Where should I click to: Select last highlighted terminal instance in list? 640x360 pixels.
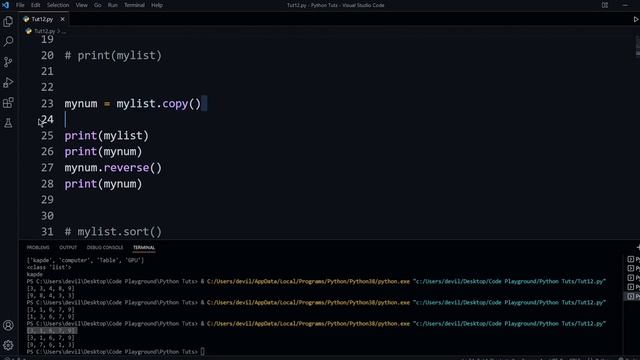tap(632, 296)
